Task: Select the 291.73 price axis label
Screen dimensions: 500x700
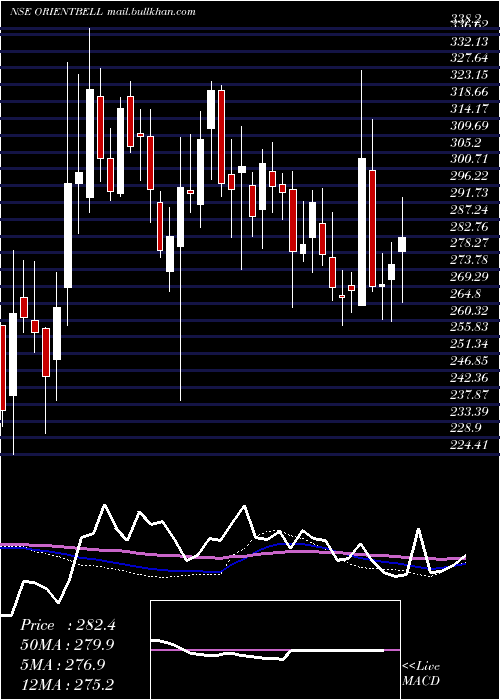Action: coord(468,193)
